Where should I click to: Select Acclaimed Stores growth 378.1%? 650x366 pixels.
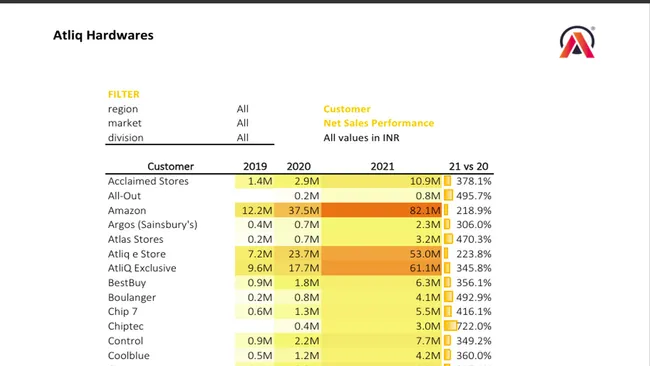click(474, 181)
